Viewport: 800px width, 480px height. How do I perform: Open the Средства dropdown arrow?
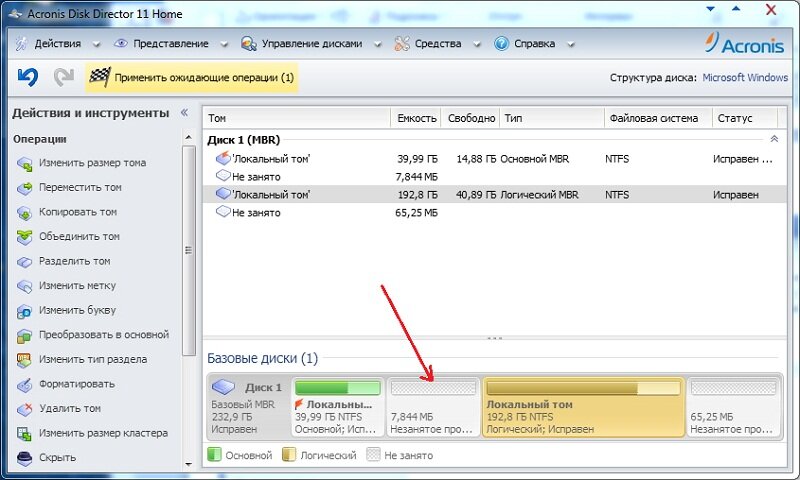pyautogui.click(x=477, y=44)
